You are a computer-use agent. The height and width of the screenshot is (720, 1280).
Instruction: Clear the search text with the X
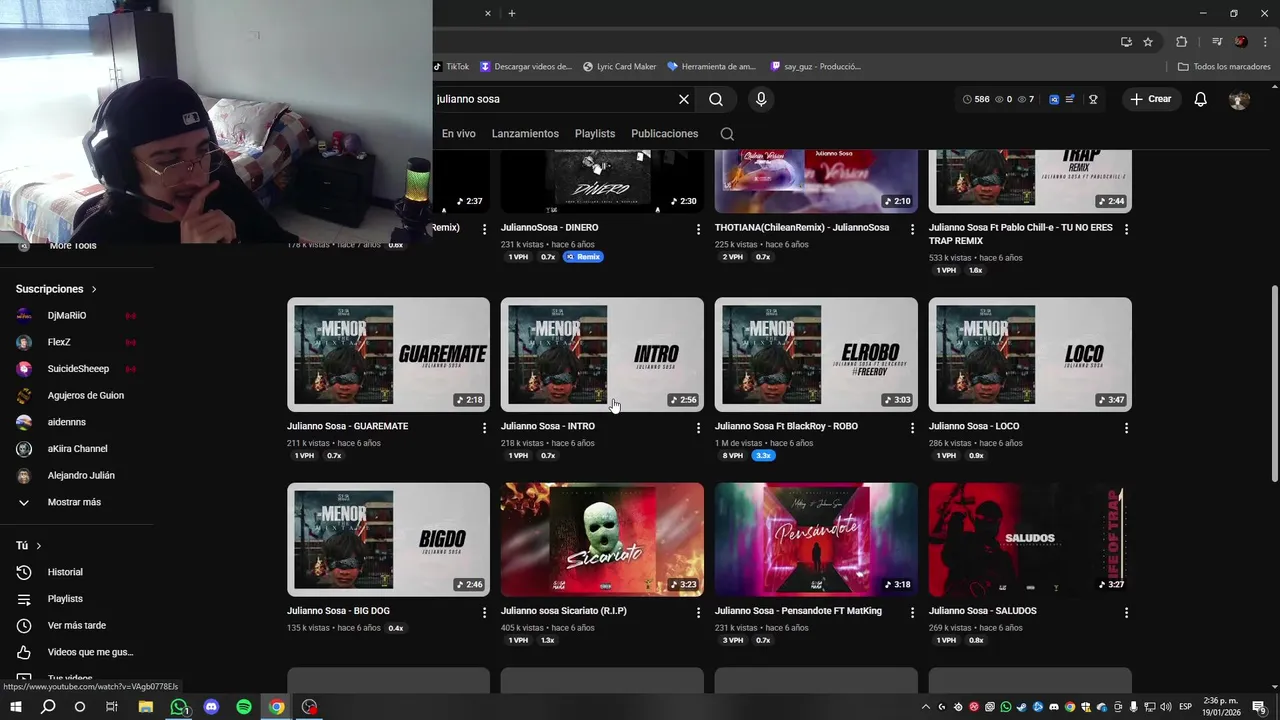click(684, 99)
